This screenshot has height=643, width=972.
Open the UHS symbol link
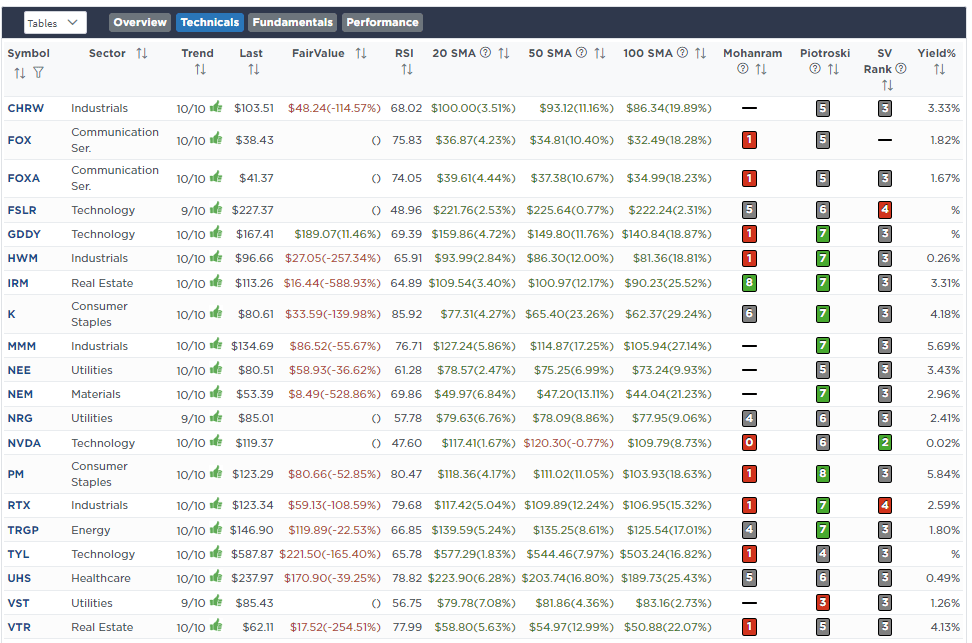(19, 579)
